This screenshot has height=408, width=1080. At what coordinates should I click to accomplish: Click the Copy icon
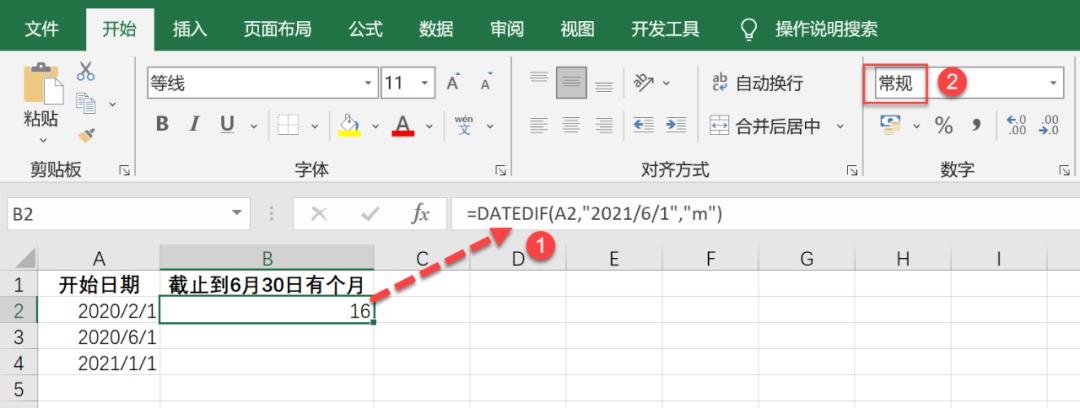click(86, 103)
